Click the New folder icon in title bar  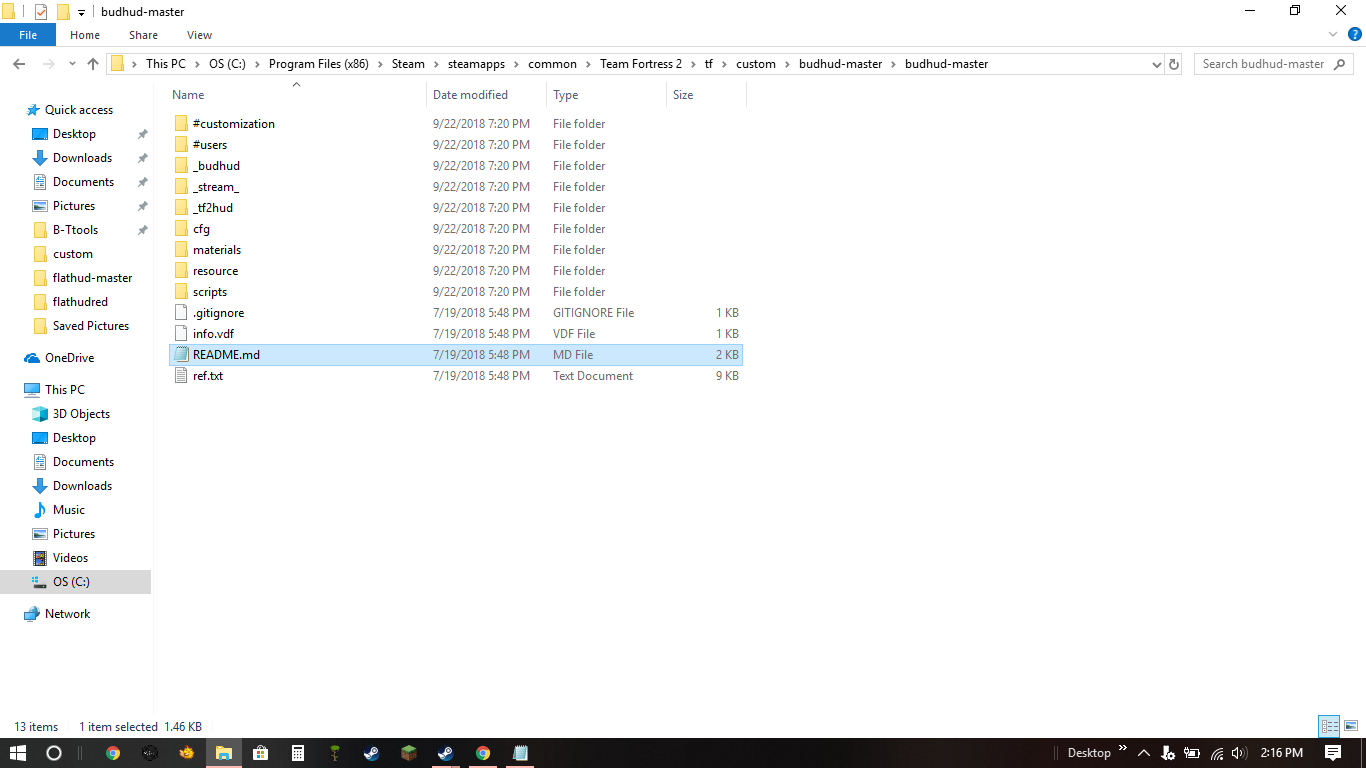63,12
